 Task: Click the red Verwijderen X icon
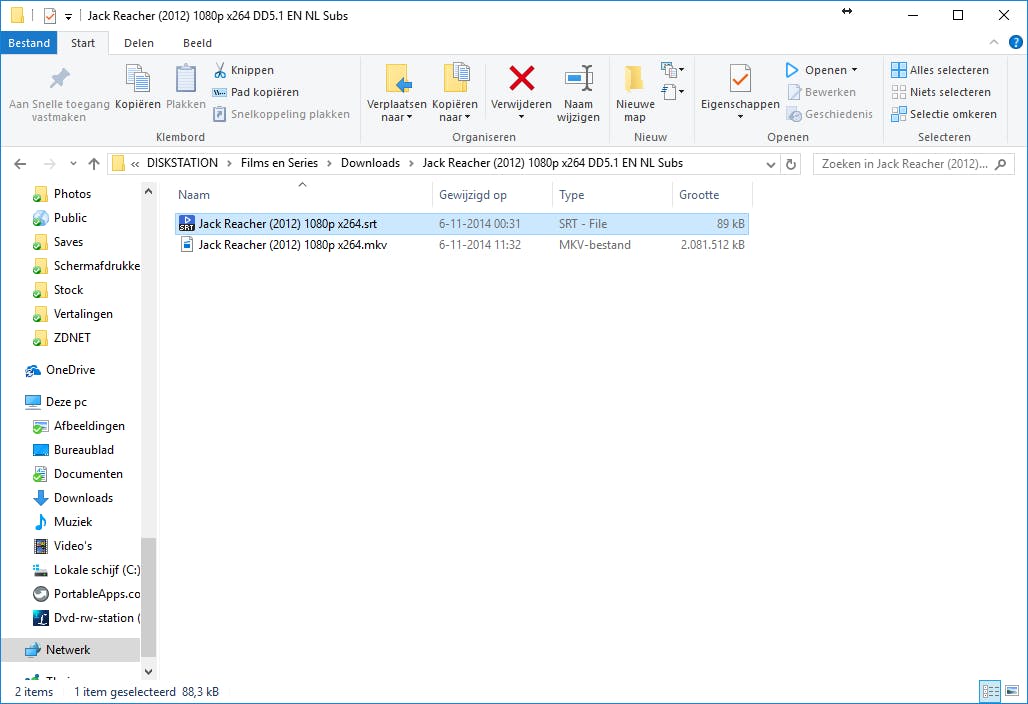pos(522,78)
